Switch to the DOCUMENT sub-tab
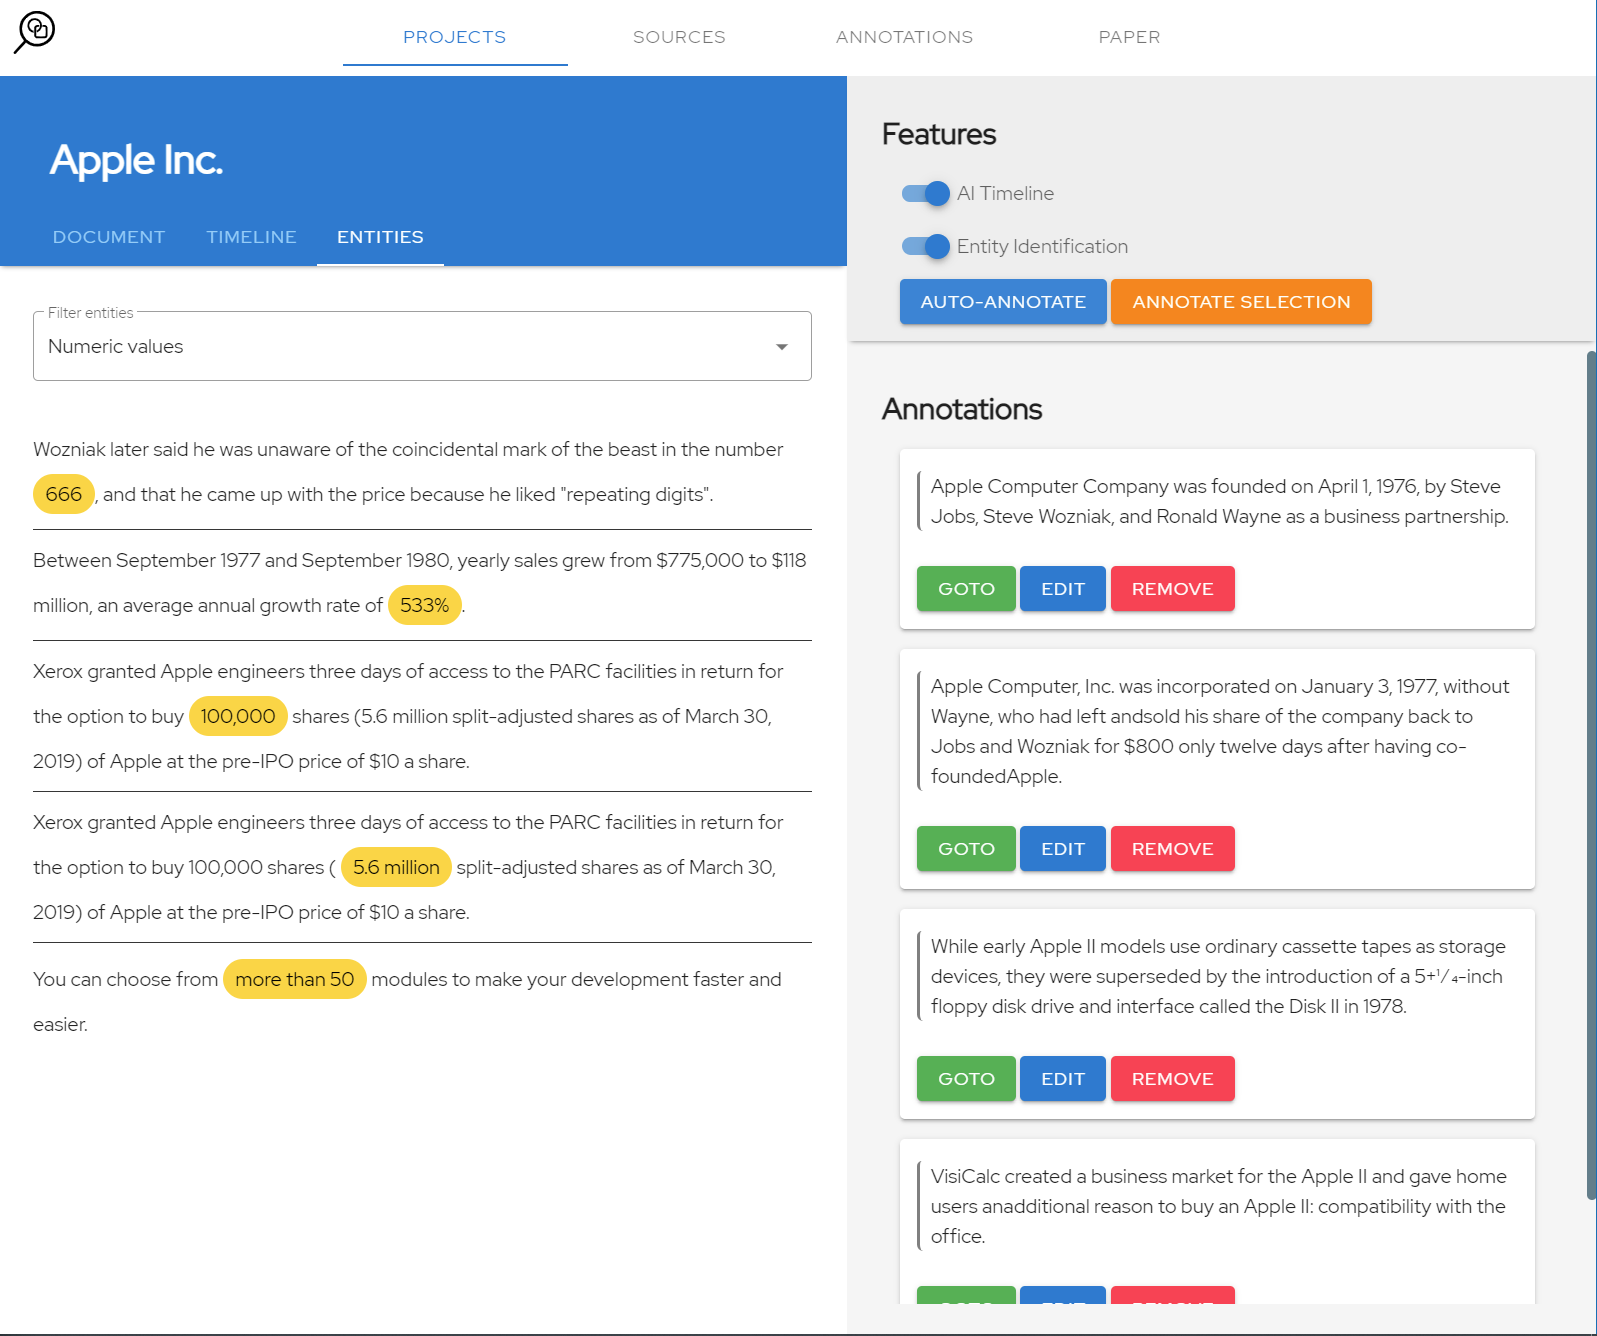The width and height of the screenshot is (1597, 1336). (x=109, y=237)
